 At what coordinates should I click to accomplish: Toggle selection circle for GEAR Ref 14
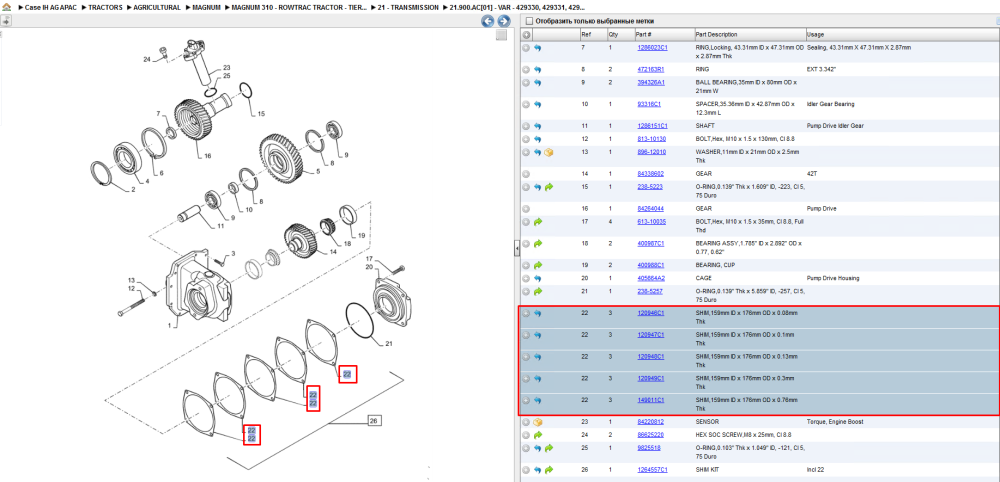(526, 174)
